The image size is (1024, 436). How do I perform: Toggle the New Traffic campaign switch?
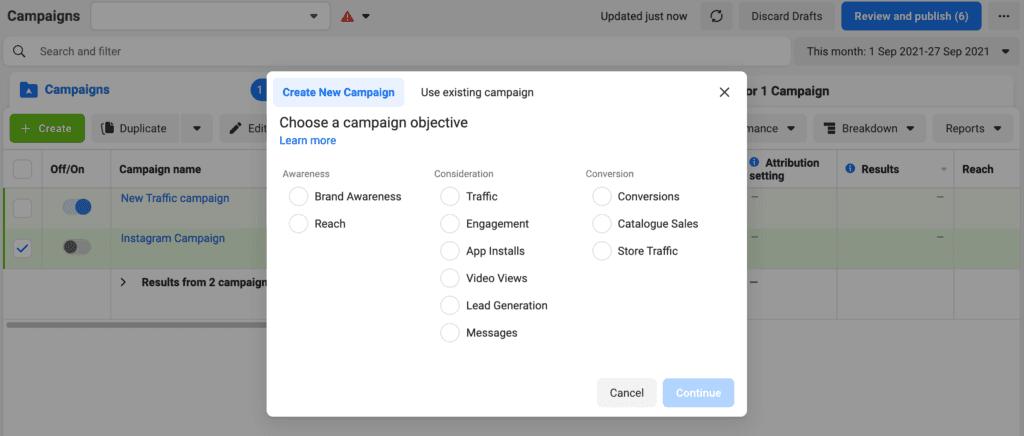[x=77, y=206]
